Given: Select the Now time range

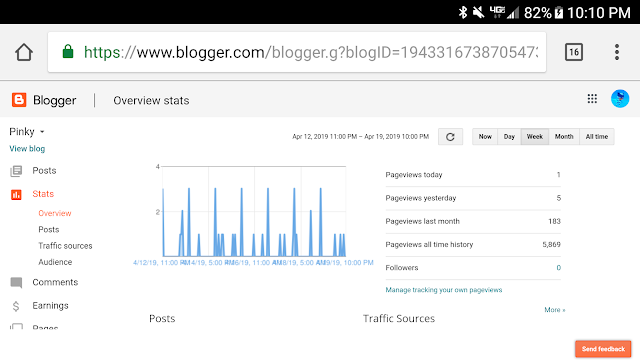Looking at the screenshot, I should tap(485, 137).
